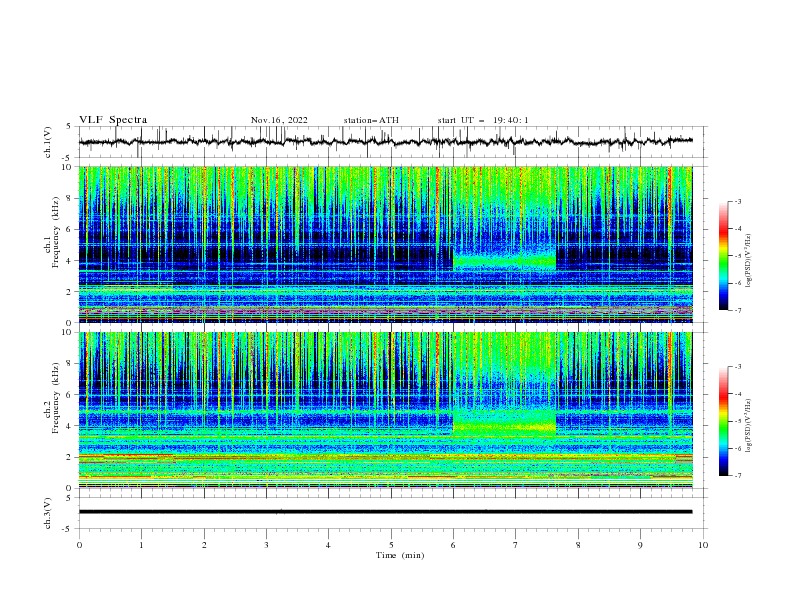Click the "-3" tick on ch.1 colorbar
The image size is (792, 612).
point(737,201)
